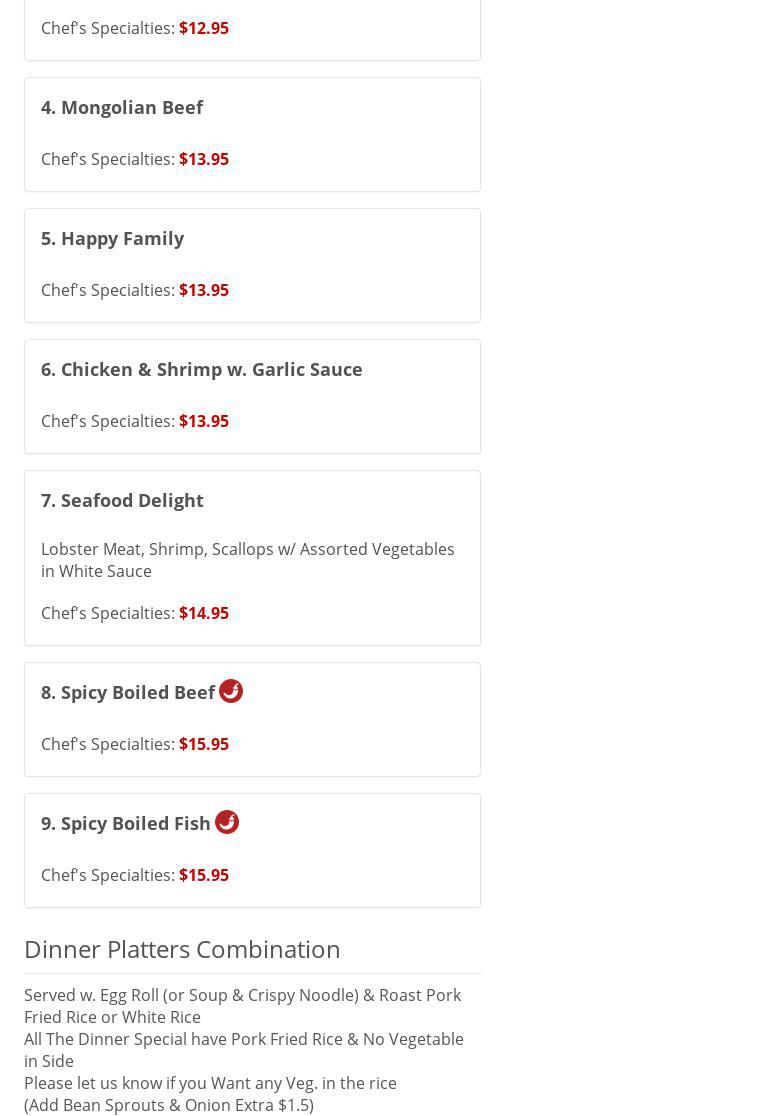
Task: Click the Chicken & Shrimp $13.95 price
Action: pos(203,421)
